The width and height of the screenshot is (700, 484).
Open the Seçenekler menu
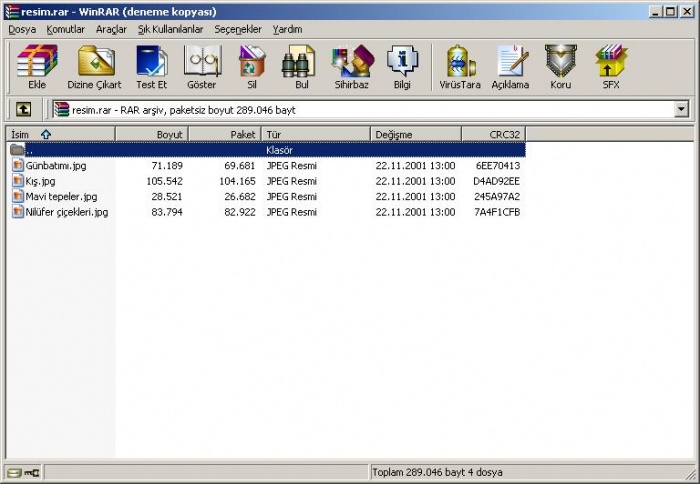click(x=238, y=29)
